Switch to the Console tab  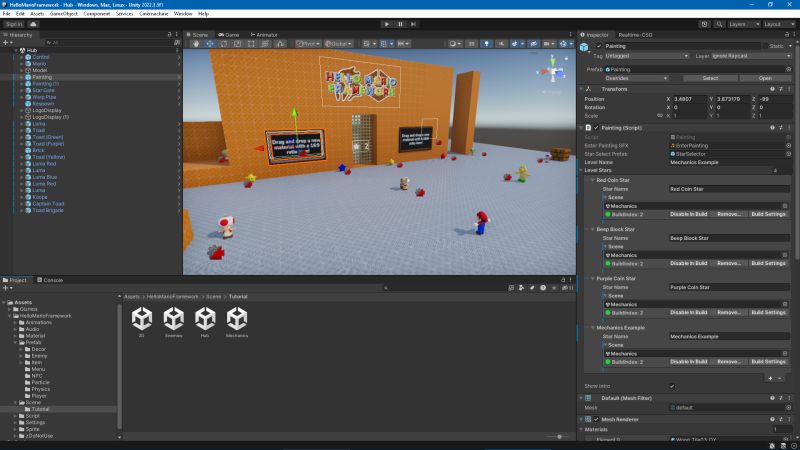pyautogui.click(x=50, y=280)
